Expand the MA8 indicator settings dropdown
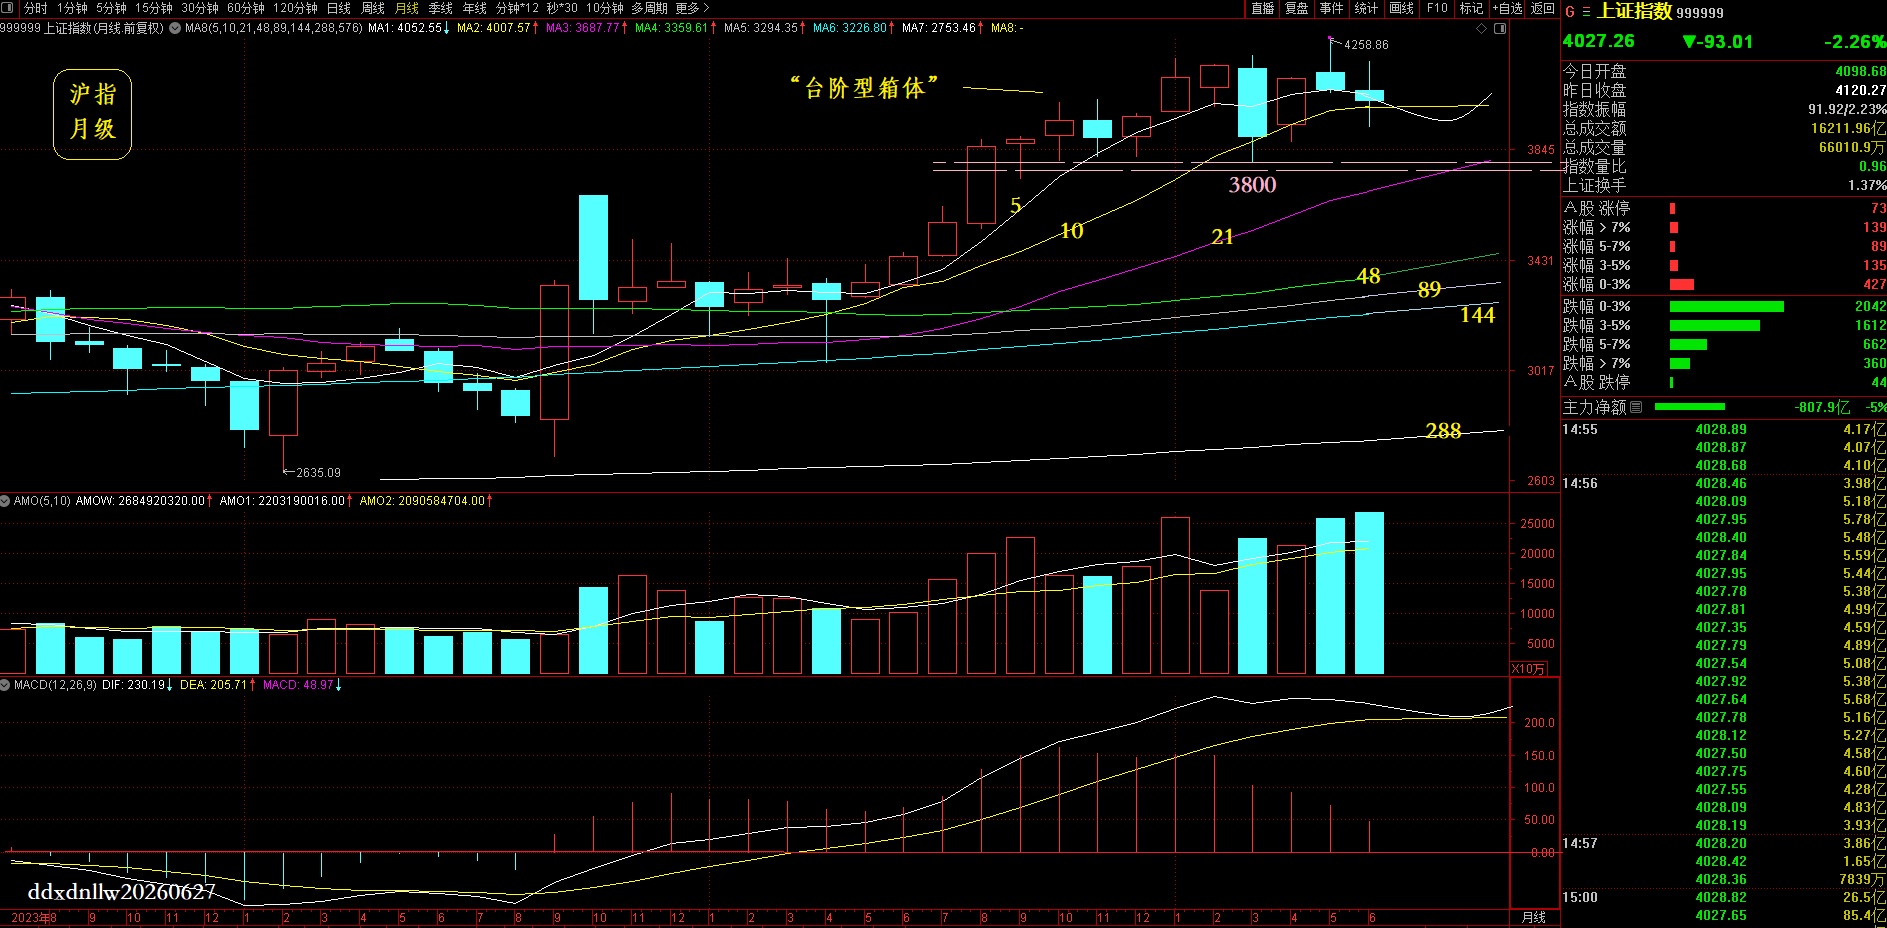The height and width of the screenshot is (928, 1887). point(175,28)
